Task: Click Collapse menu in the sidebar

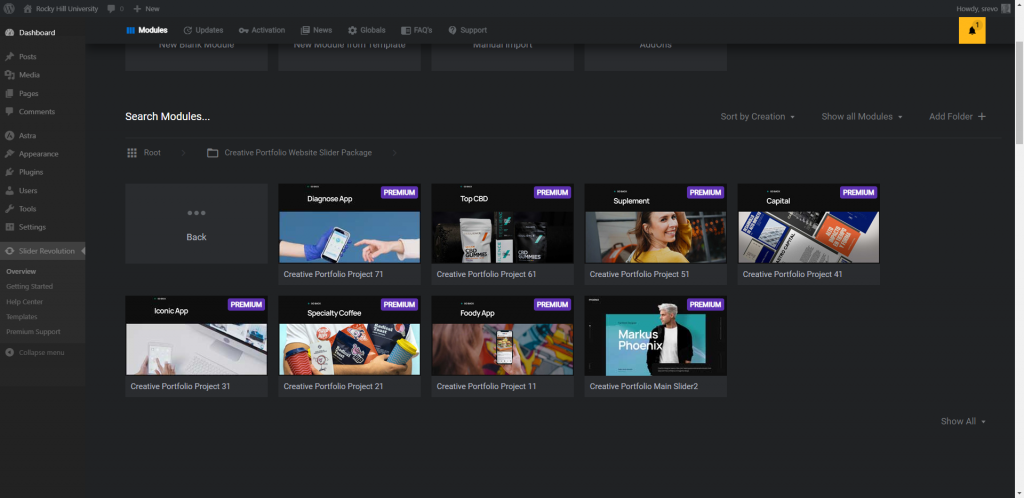Action: point(35,352)
